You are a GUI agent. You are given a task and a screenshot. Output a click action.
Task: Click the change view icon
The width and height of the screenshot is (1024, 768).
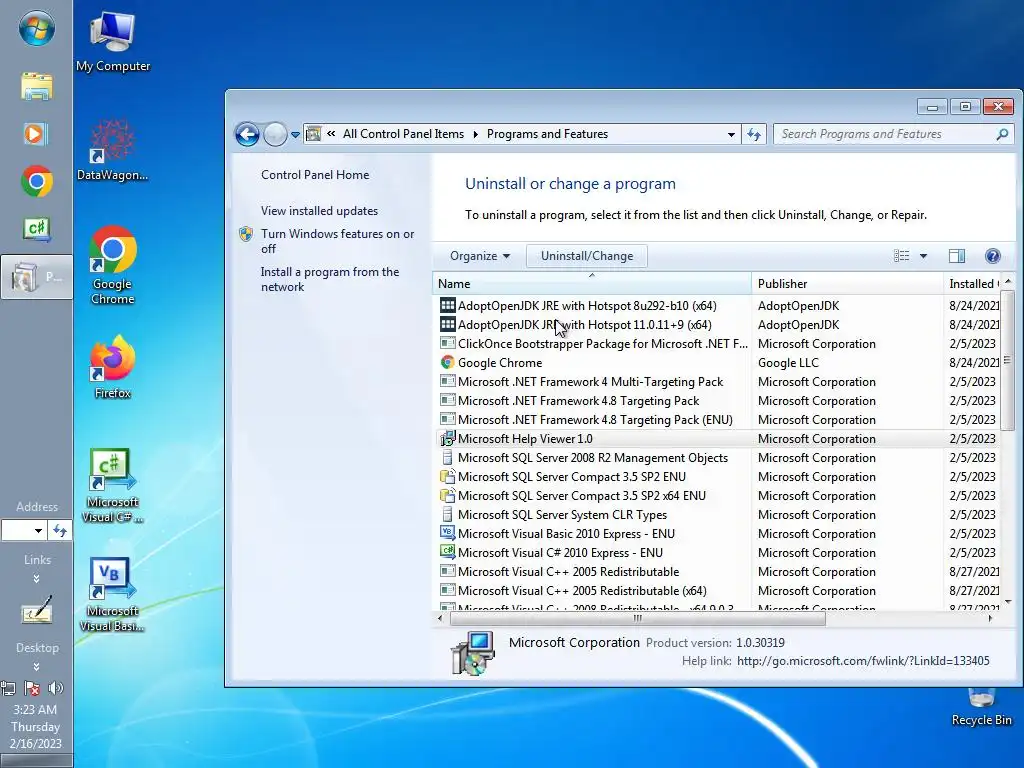[x=901, y=256]
